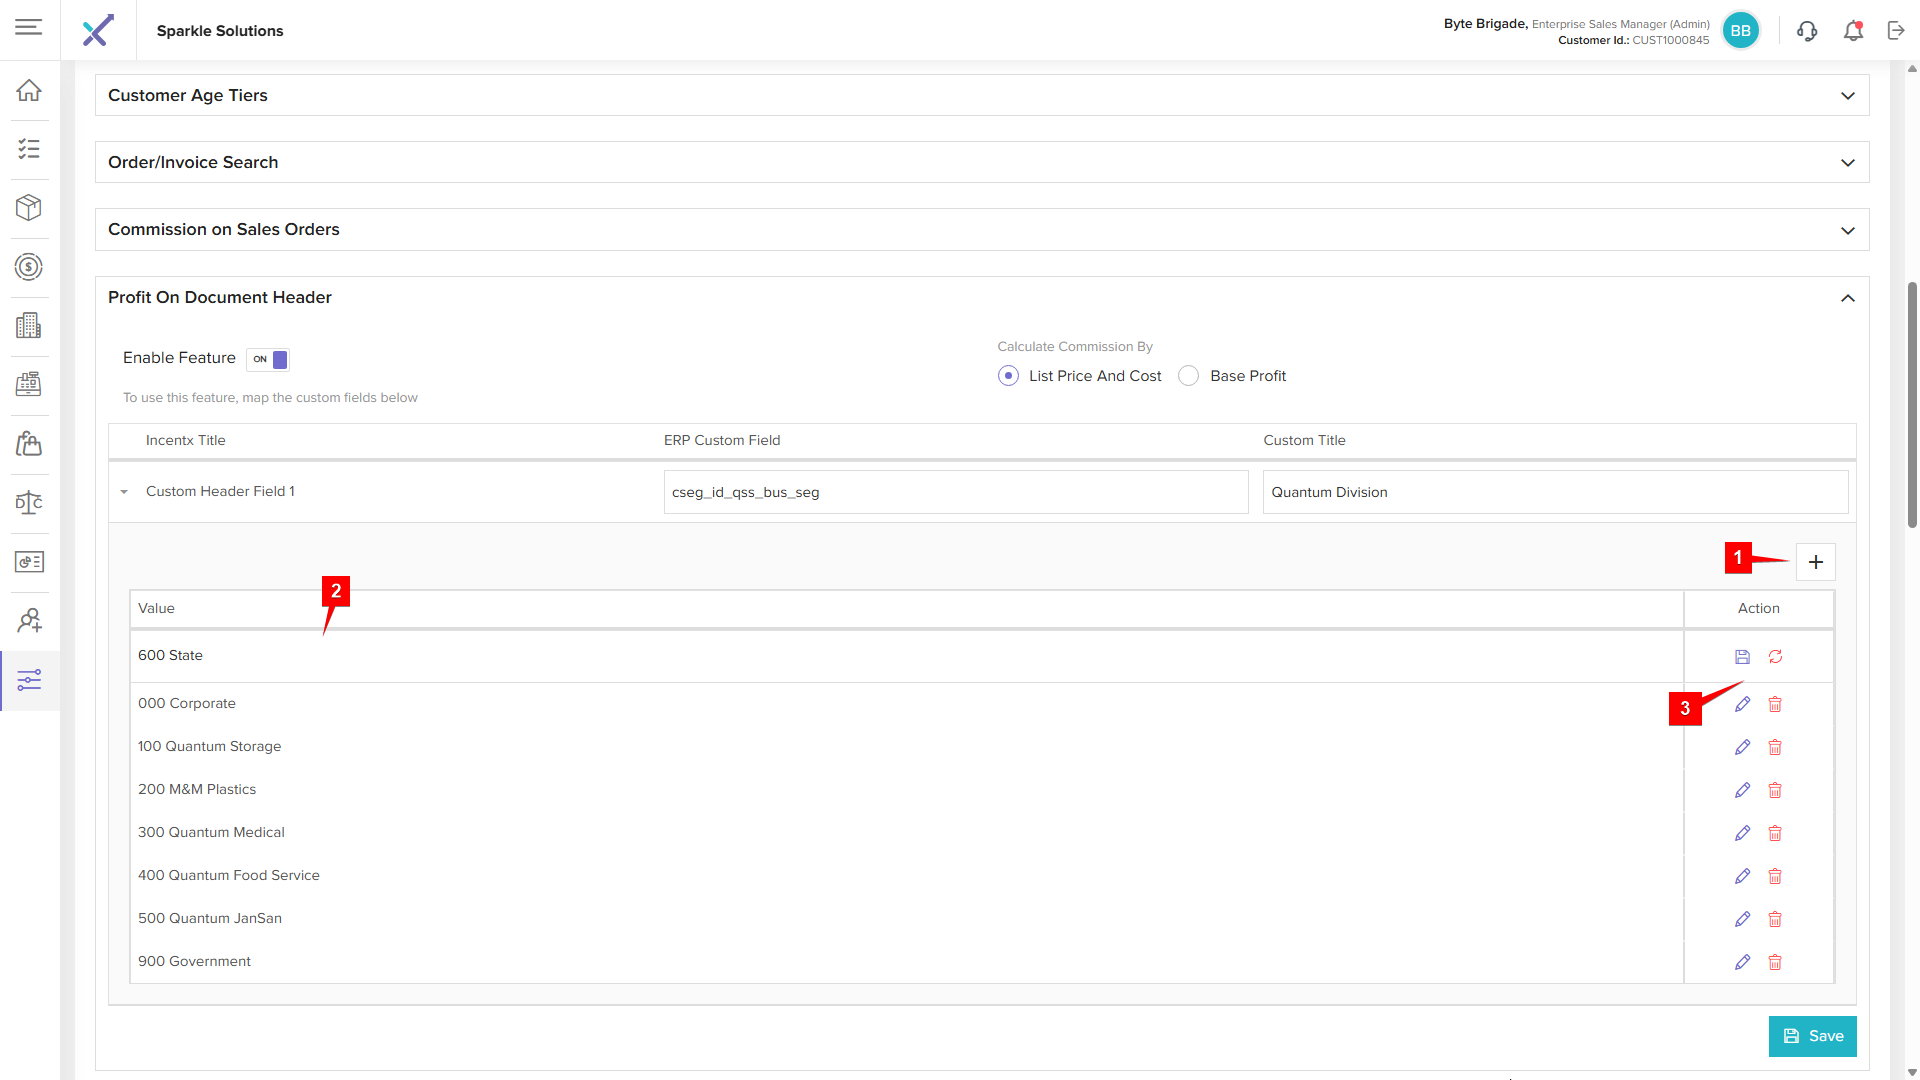Expand Customer Age Tiers section
The width and height of the screenshot is (1920, 1080).
point(1847,96)
